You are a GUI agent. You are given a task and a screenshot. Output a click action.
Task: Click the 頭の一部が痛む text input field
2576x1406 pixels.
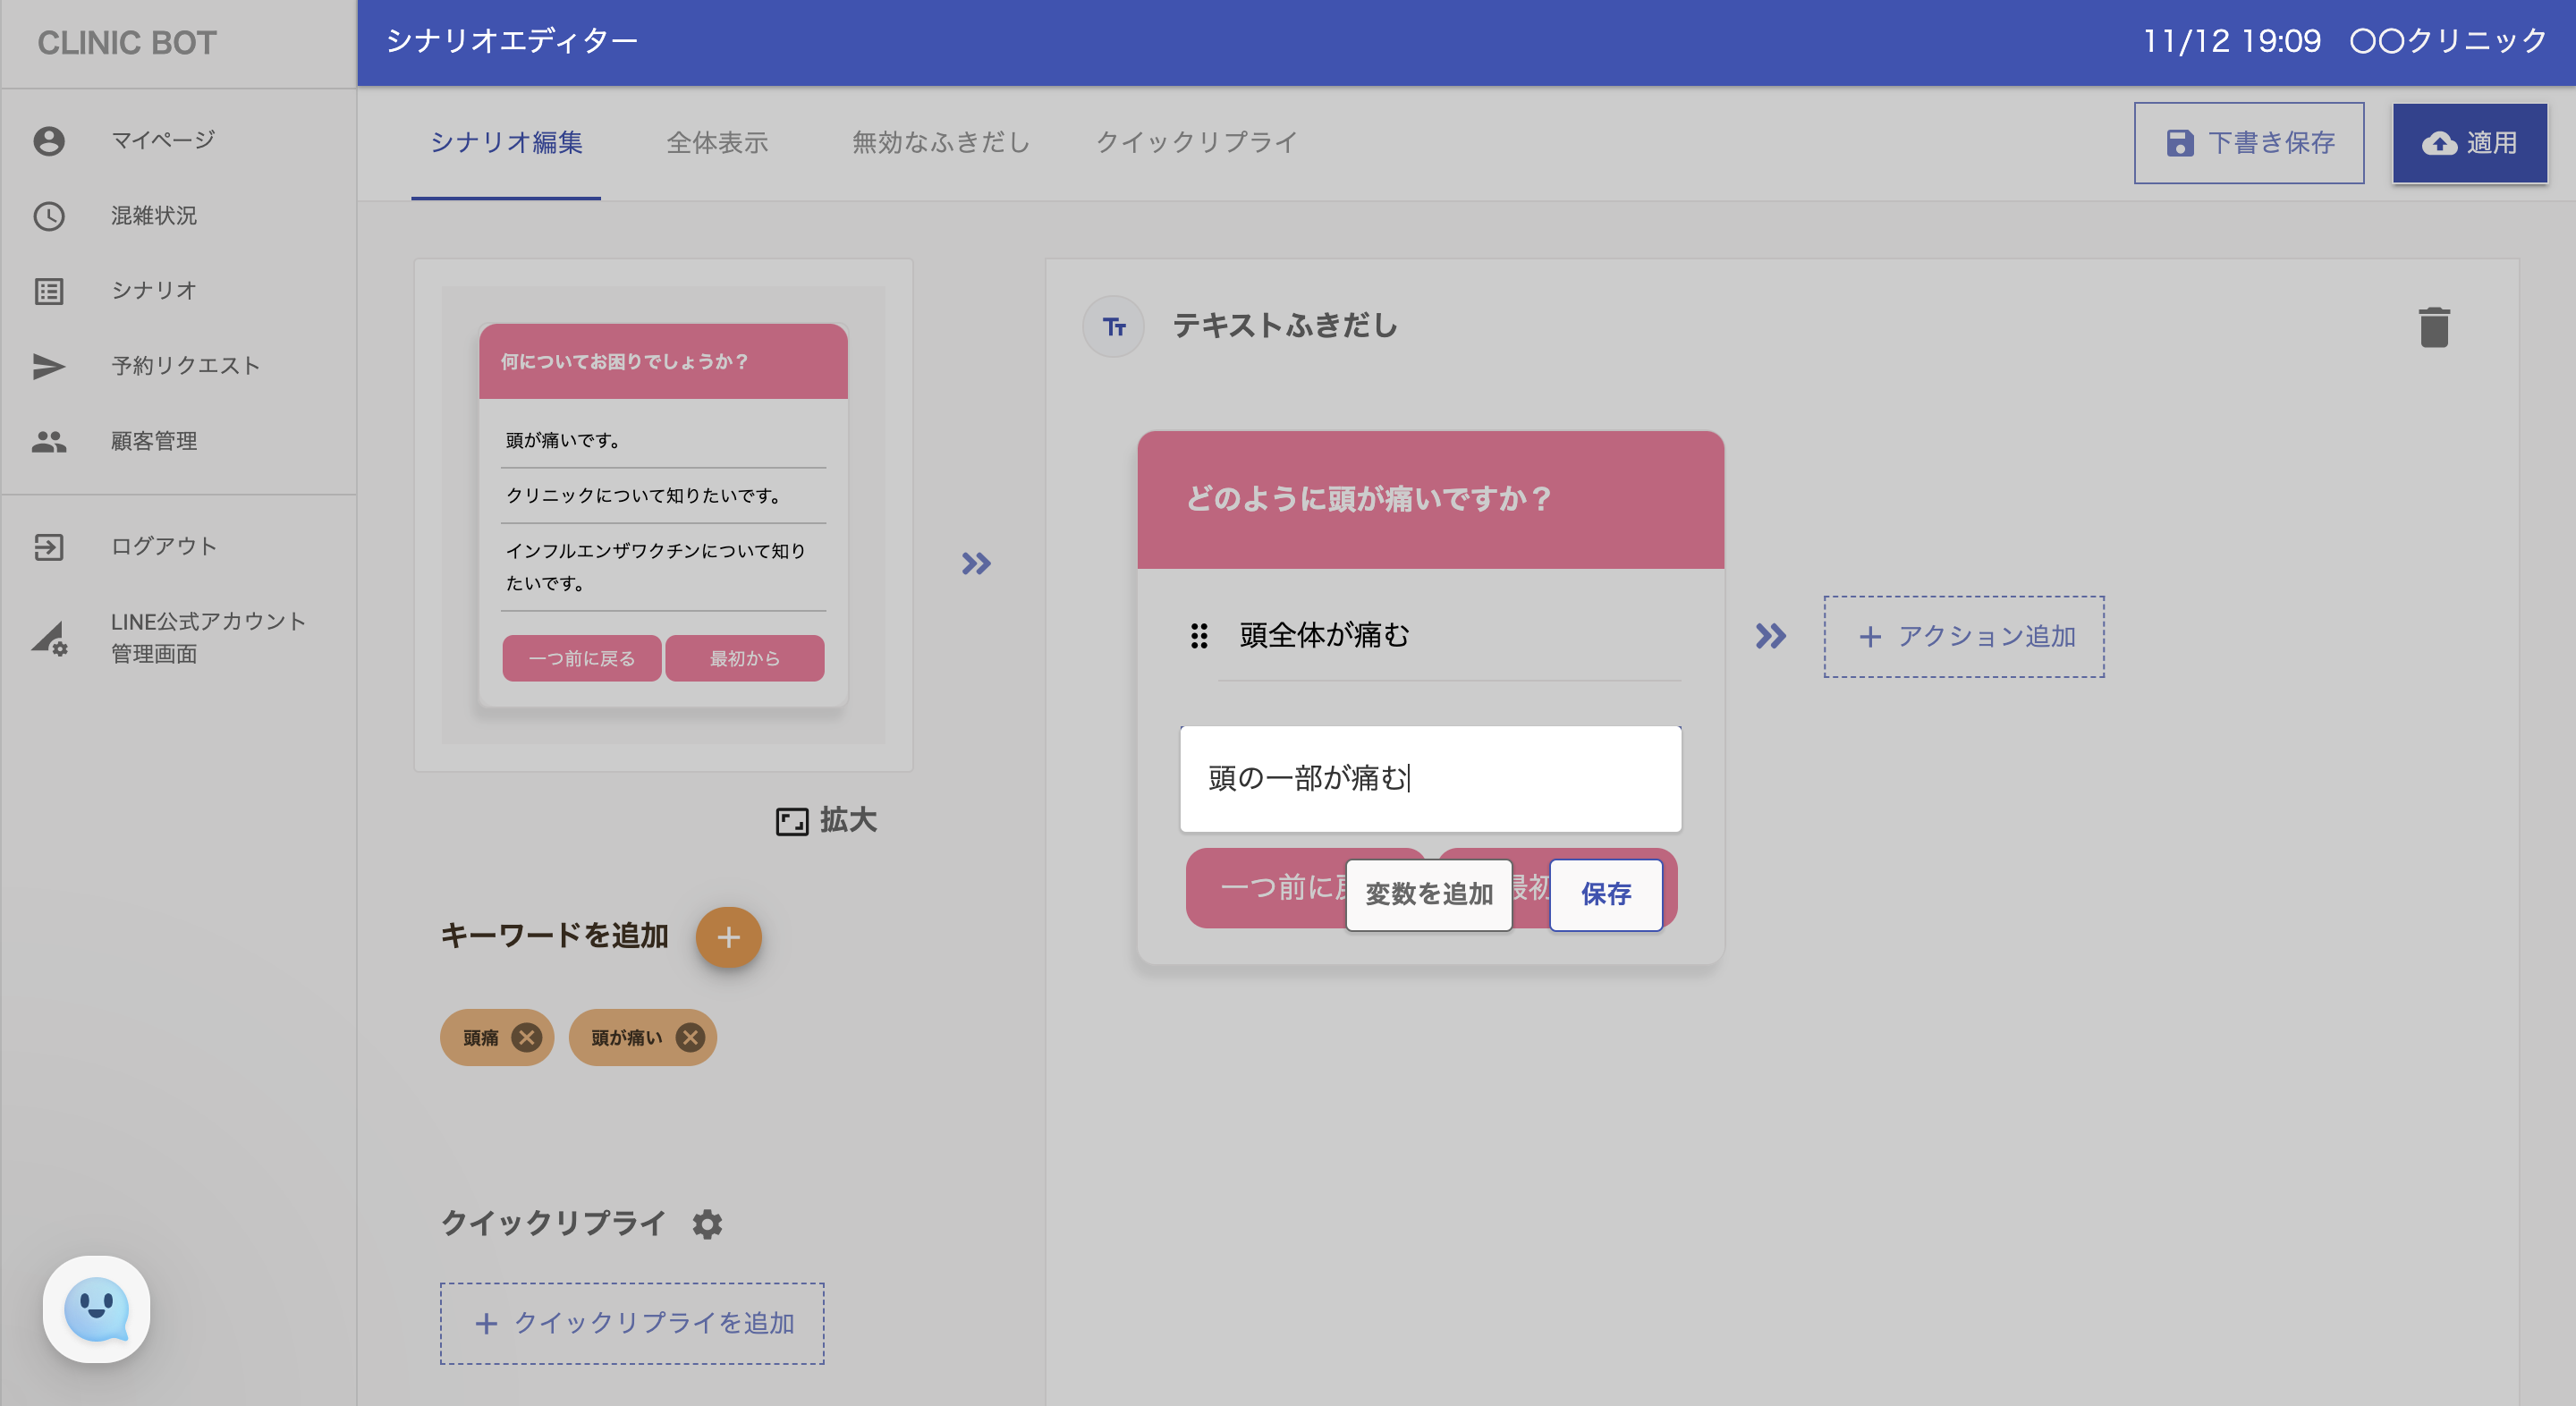click(1430, 778)
